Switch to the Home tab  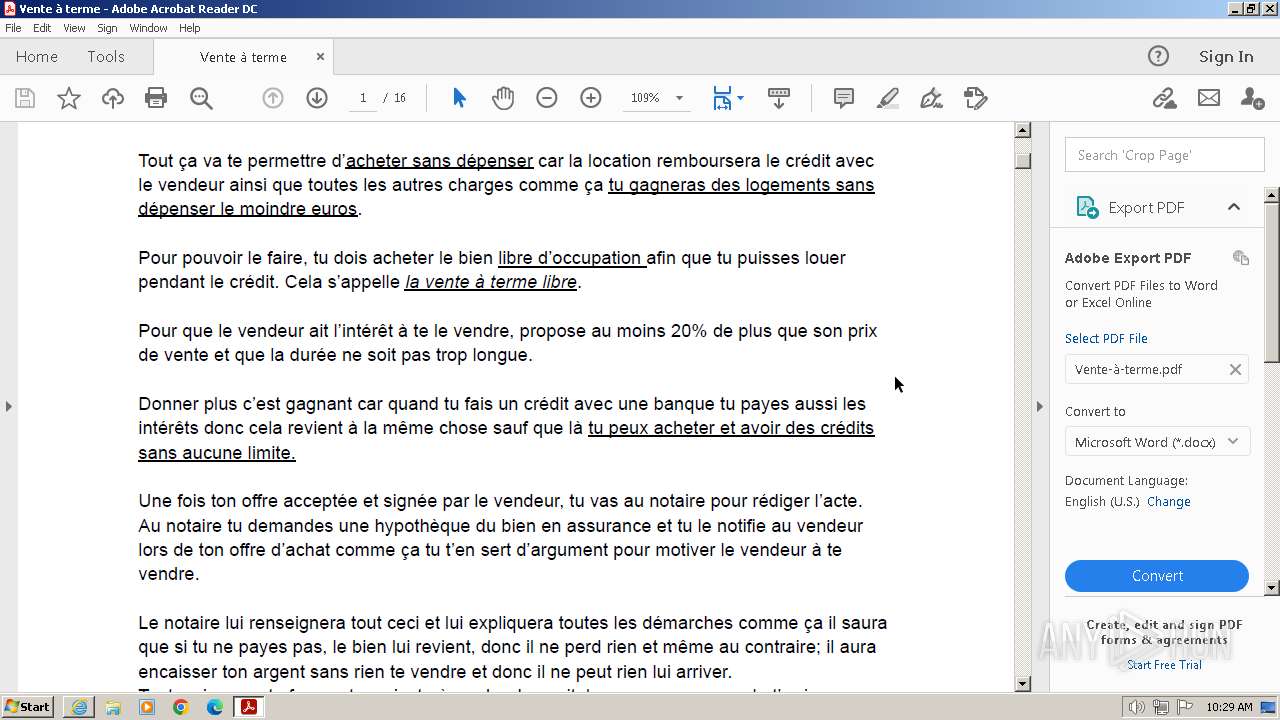[37, 57]
